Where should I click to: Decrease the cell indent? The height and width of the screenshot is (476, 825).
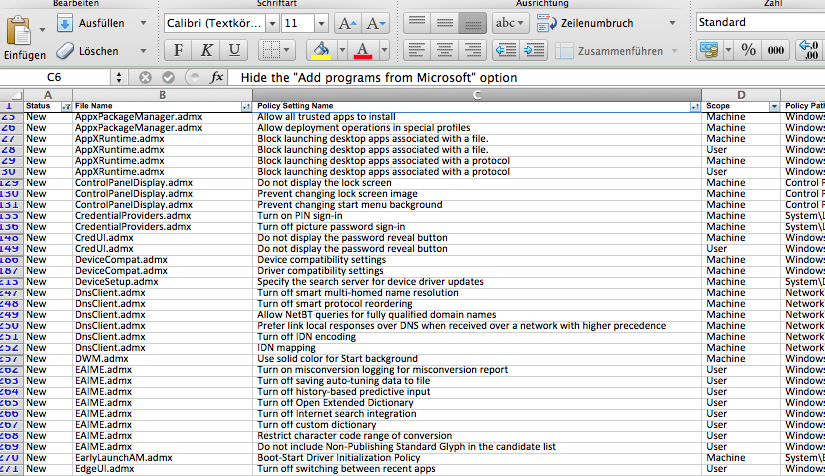coord(506,50)
